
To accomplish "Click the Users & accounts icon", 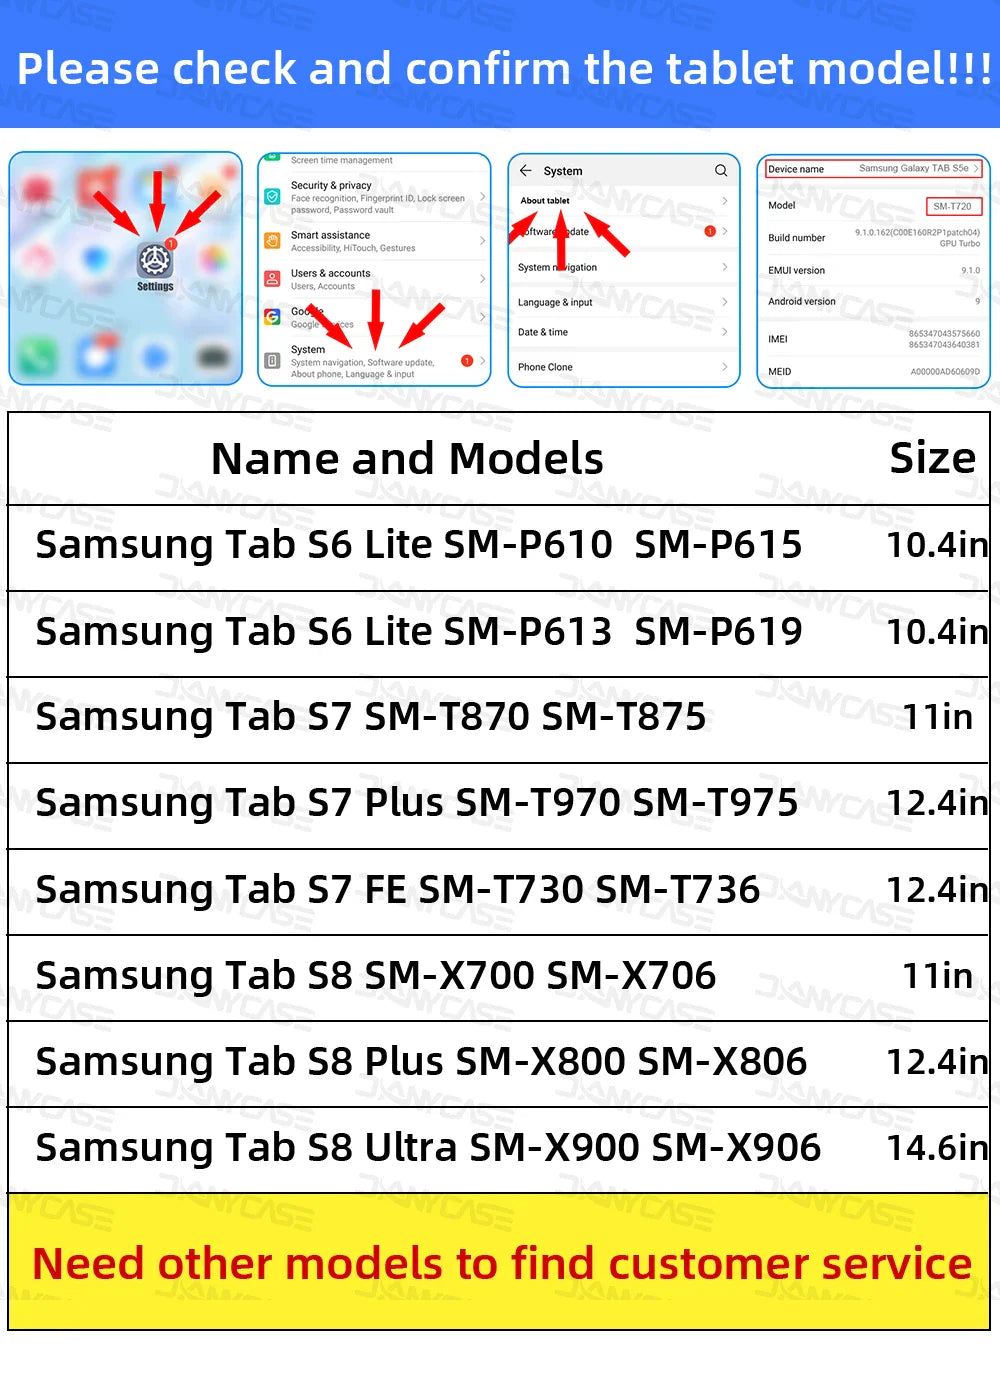I will (x=271, y=278).
